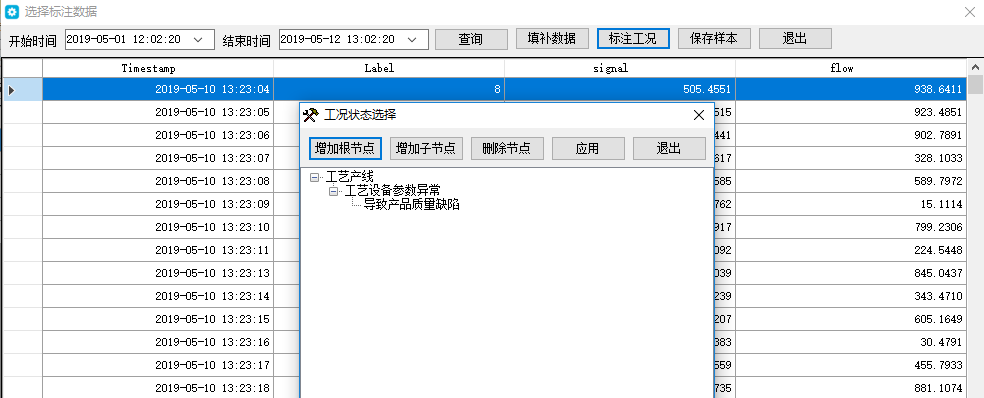Click the vertical scrollbar thumb

tap(975, 85)
